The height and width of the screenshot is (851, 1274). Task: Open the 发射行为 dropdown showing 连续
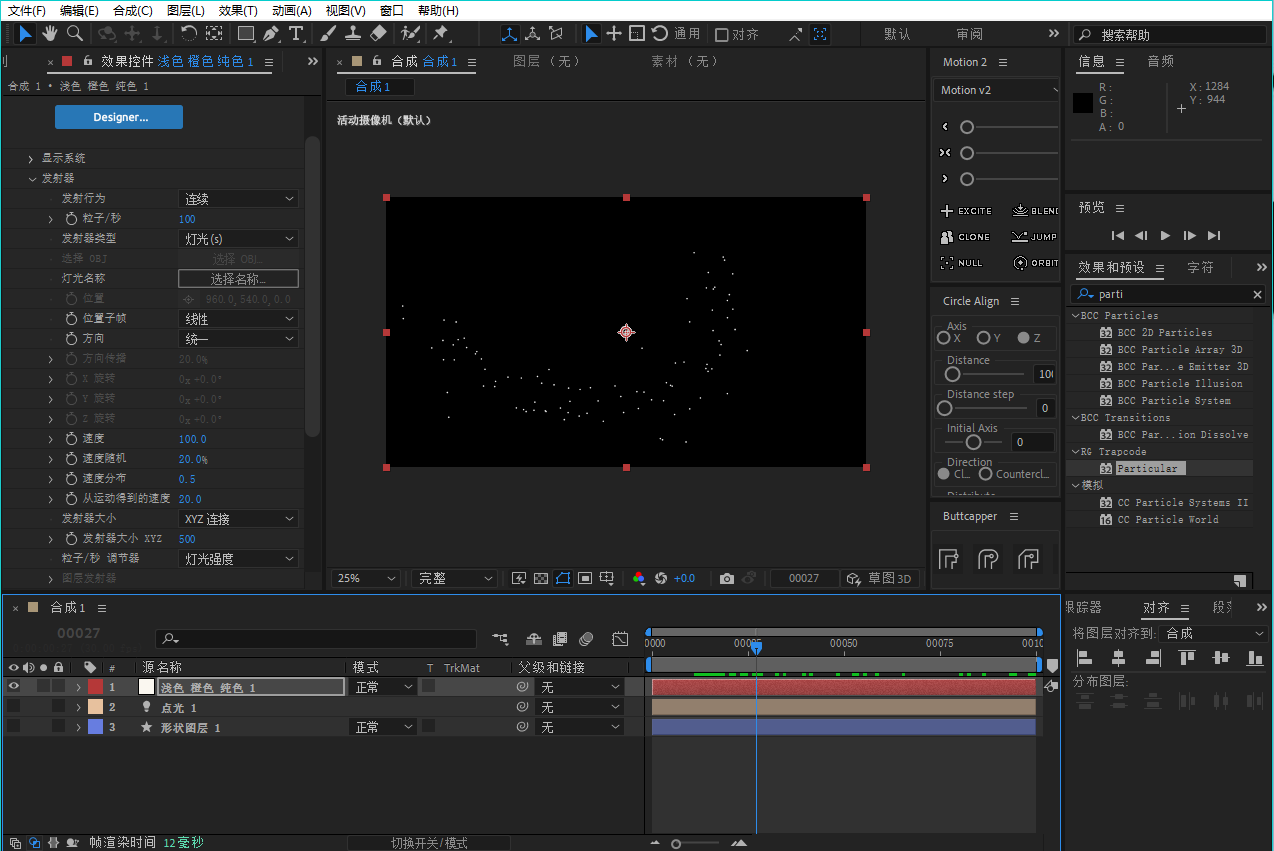tap(238, 199)
